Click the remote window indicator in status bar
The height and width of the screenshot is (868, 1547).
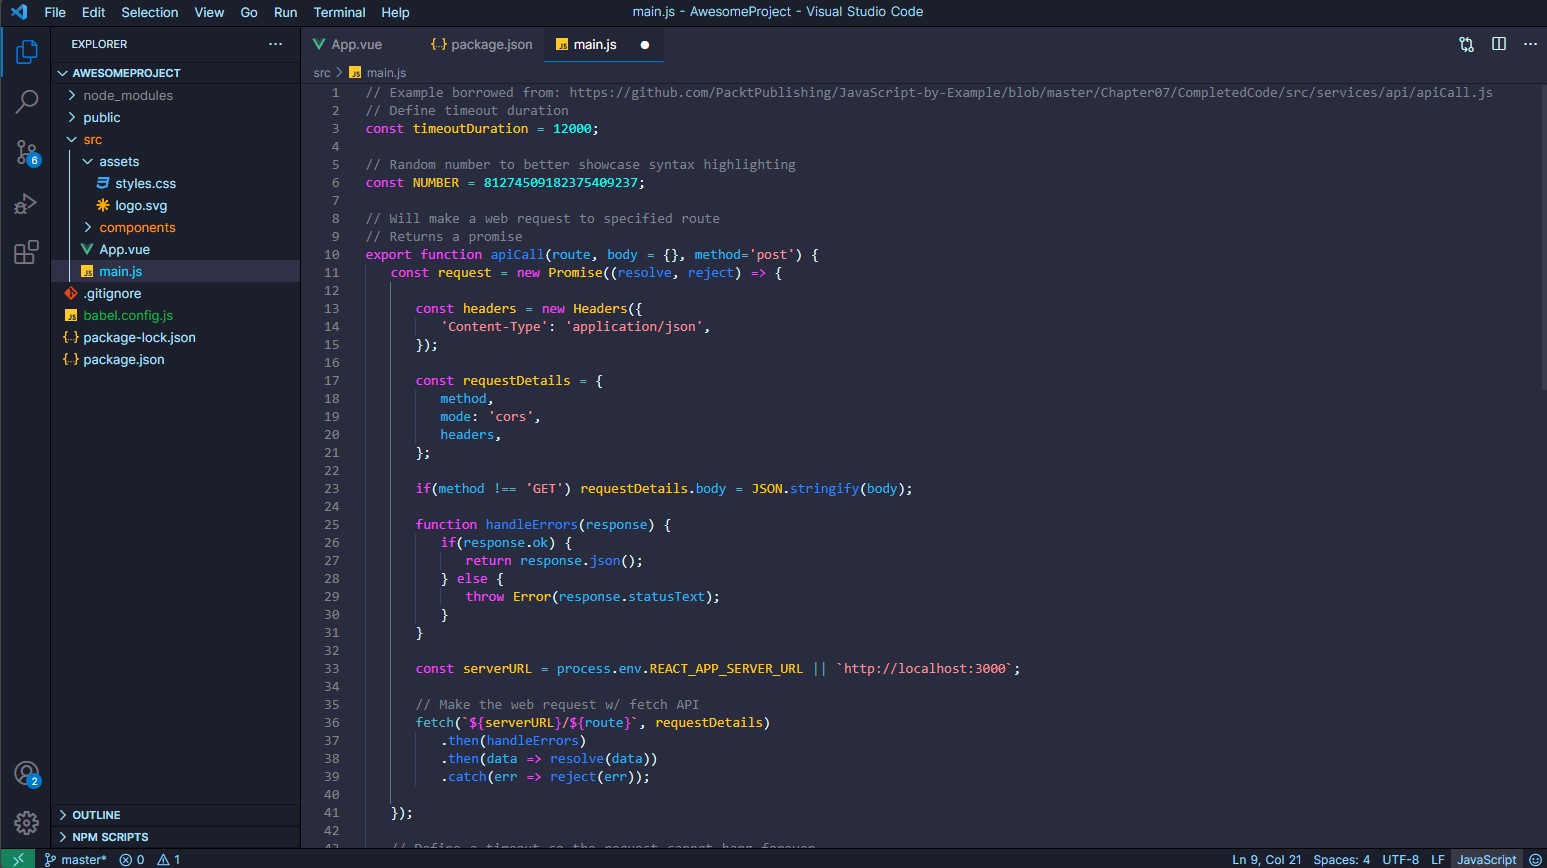18,859
